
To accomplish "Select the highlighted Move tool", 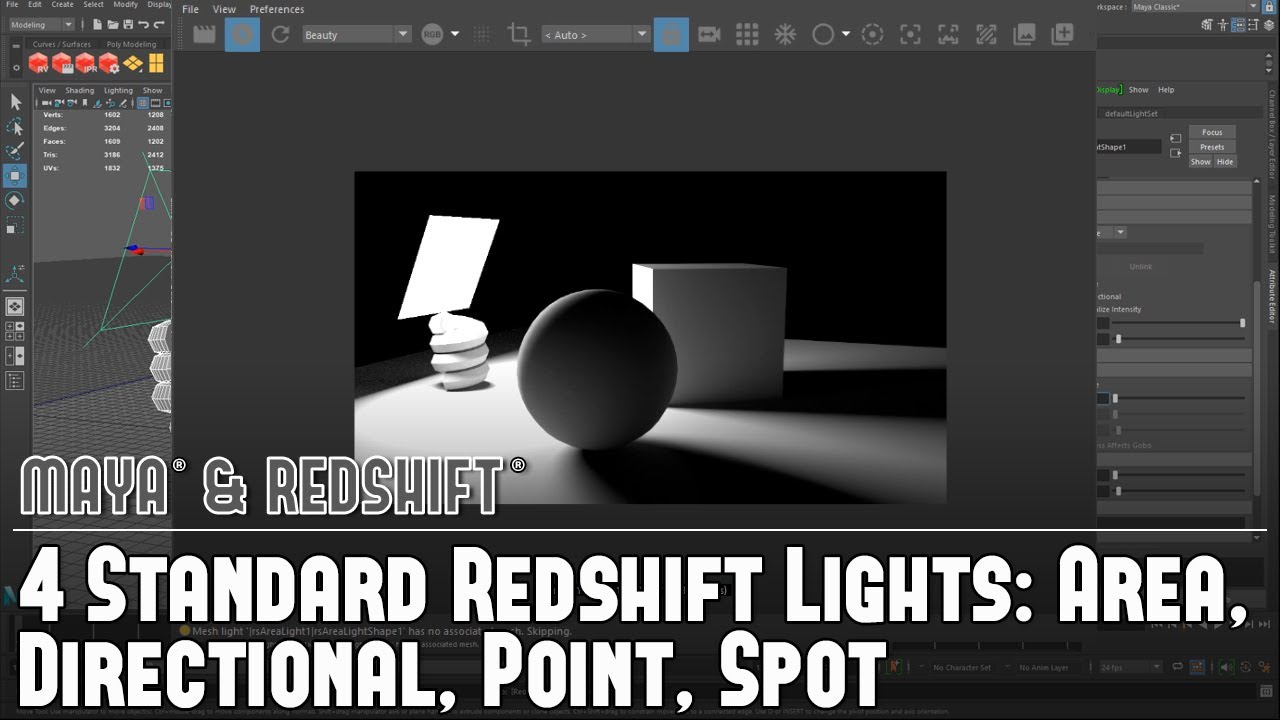I will 15,177.
